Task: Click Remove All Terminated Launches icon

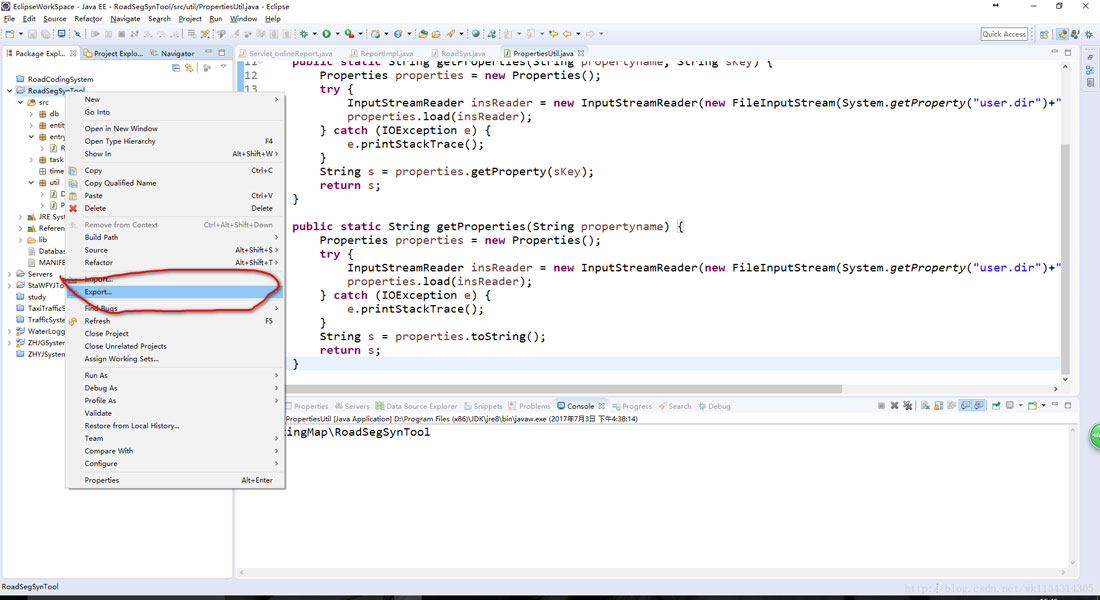Action: pyautogui.click(x=908, y=406)
